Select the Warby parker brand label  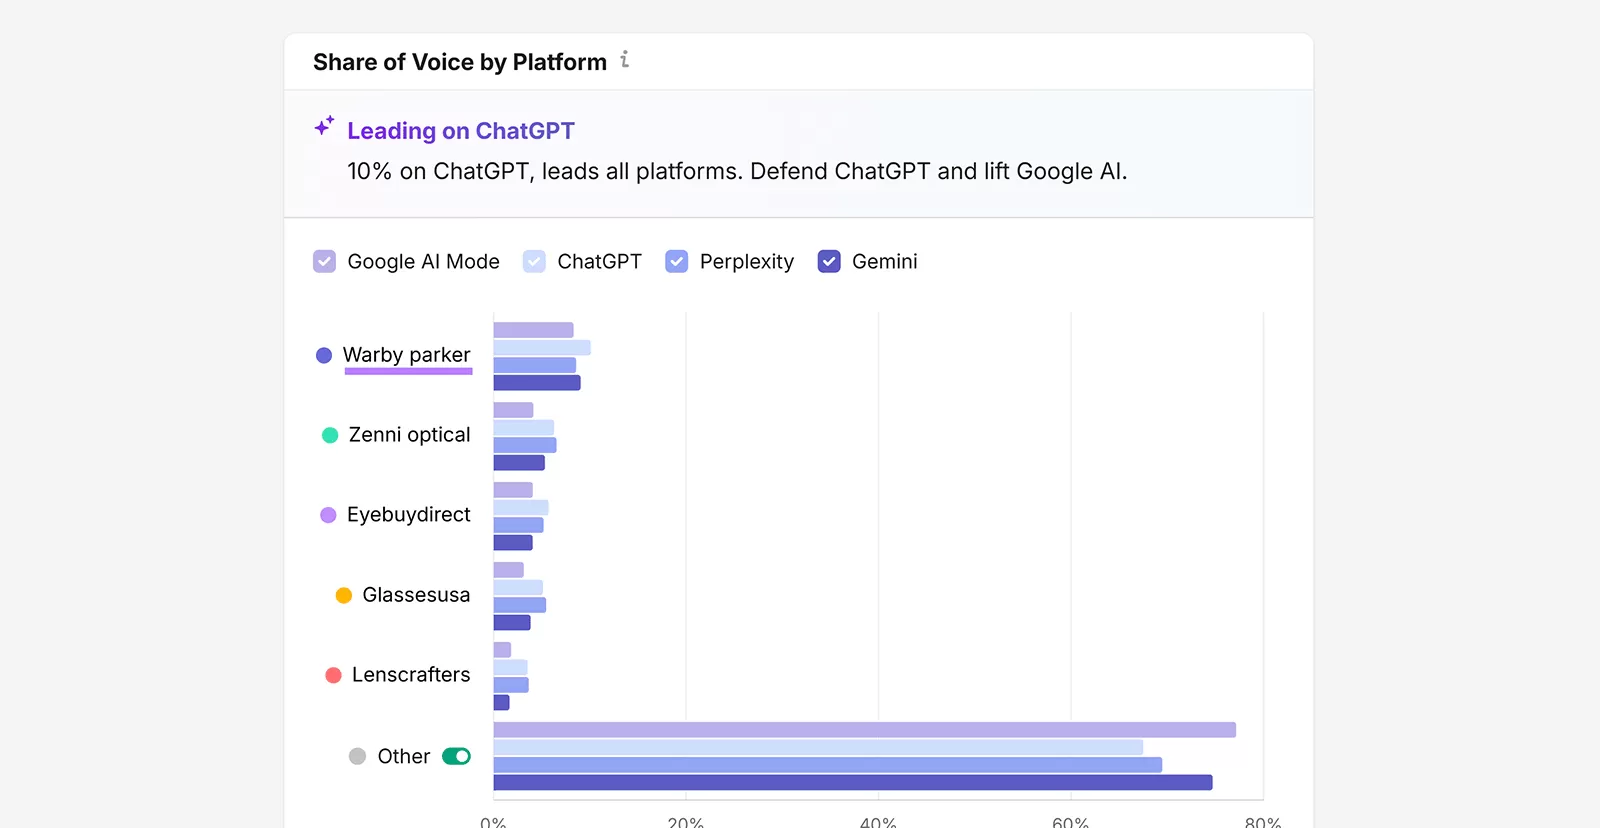406,355
